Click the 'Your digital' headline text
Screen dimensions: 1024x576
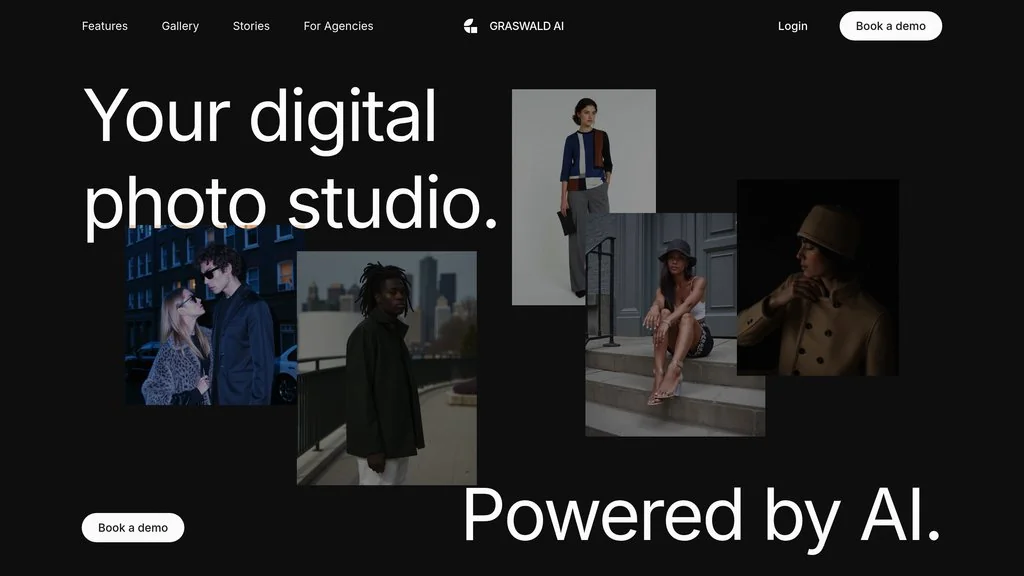(x=260, y=116)
